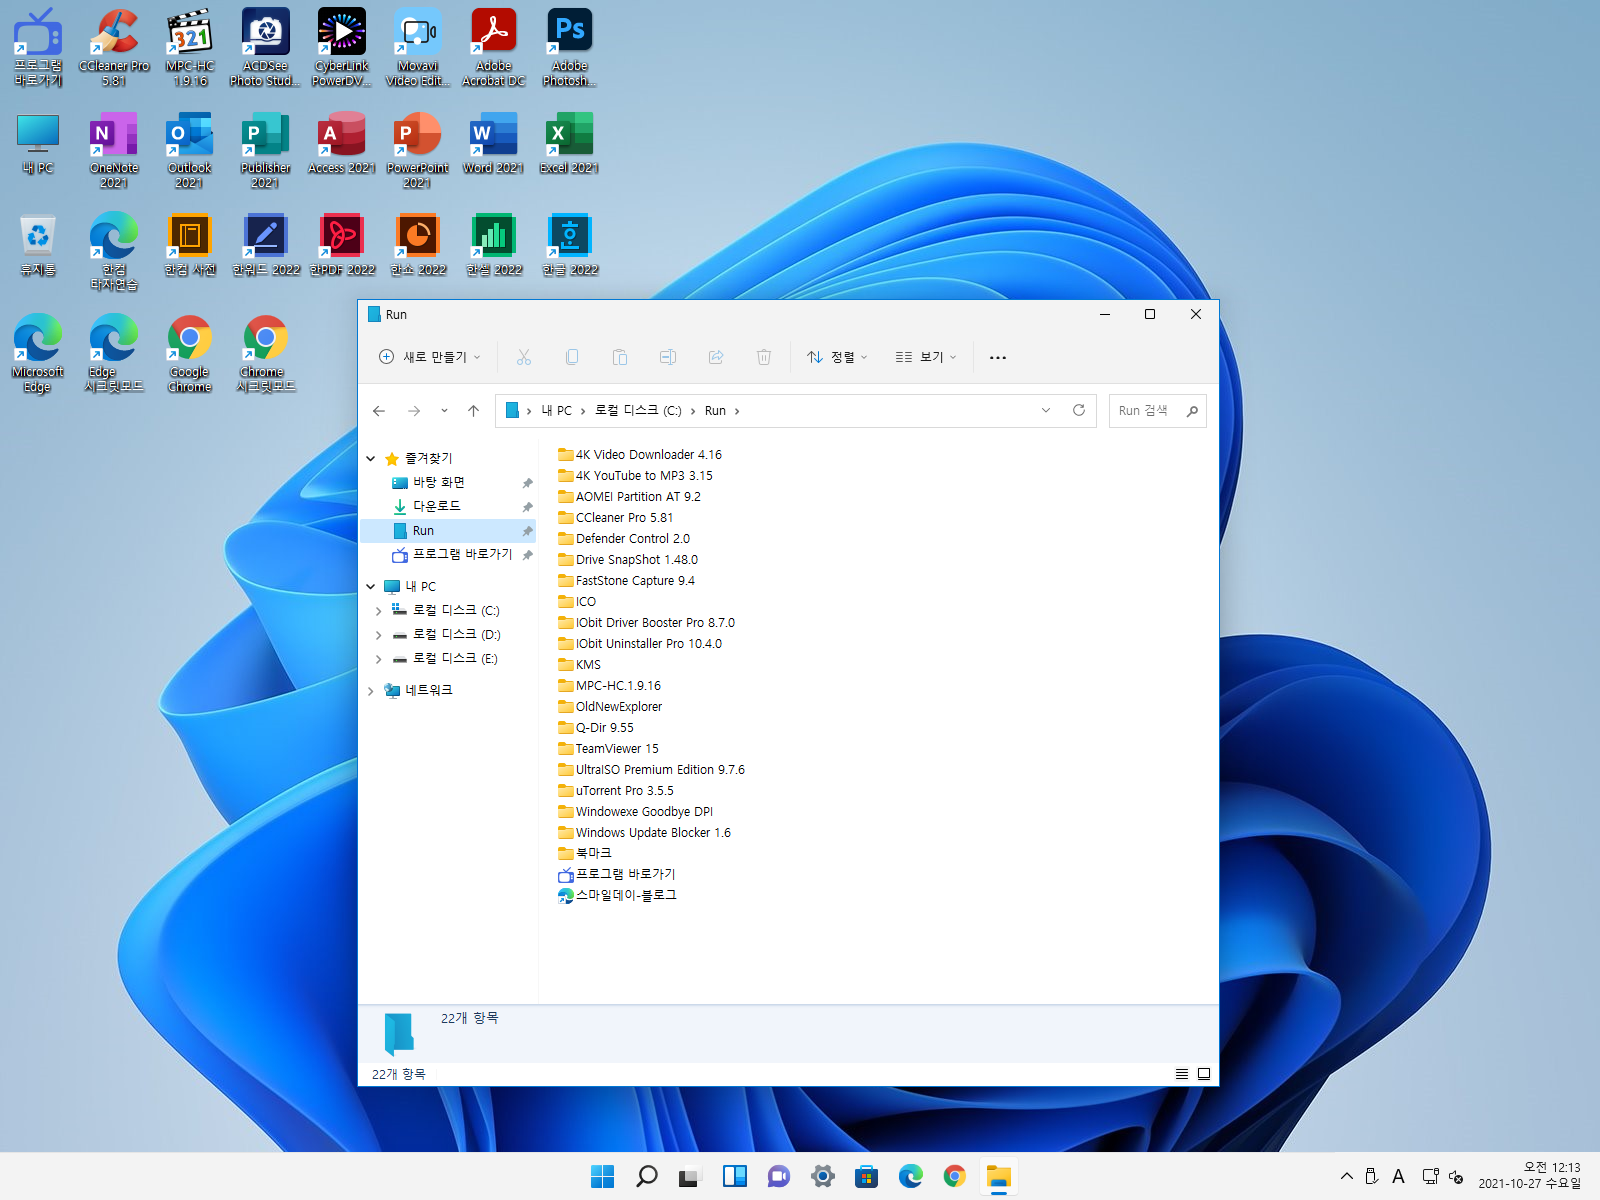This screenshot has width=1600, height=1200.
Task: Select the Defender Control 2.0 folder
Action: 624,539
